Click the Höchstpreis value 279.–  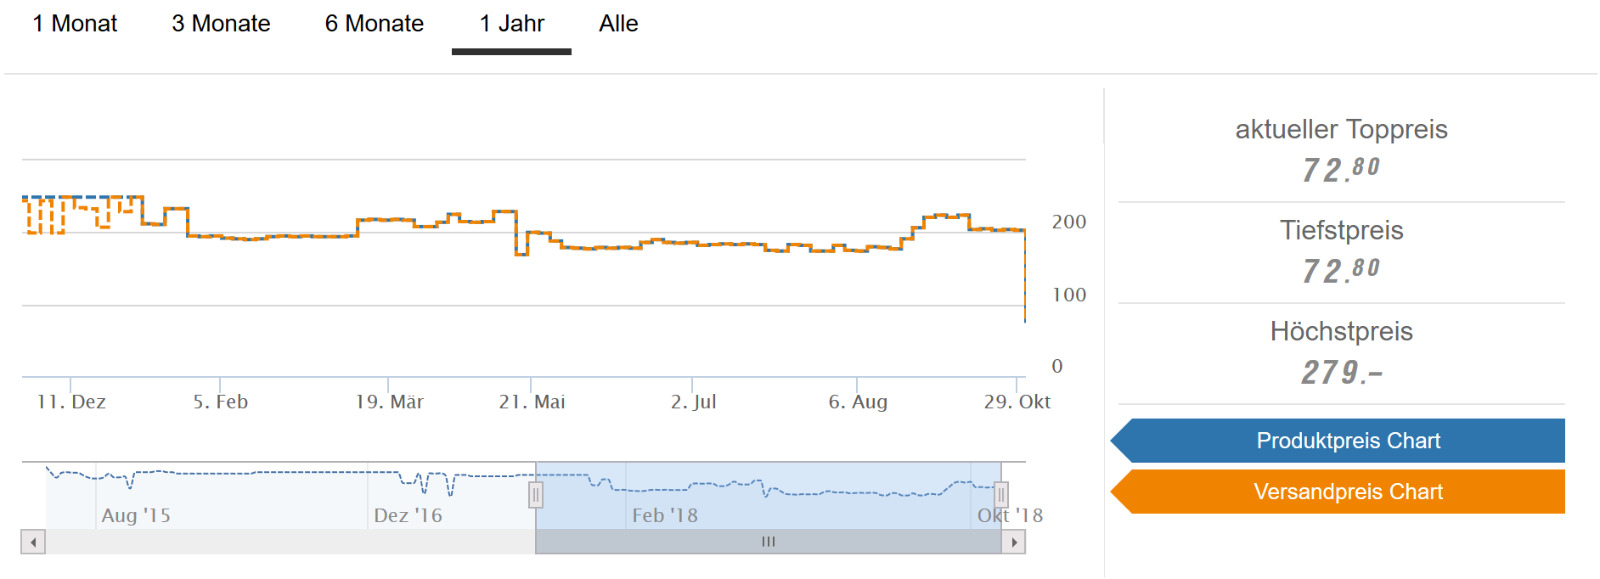(1341, 372)
